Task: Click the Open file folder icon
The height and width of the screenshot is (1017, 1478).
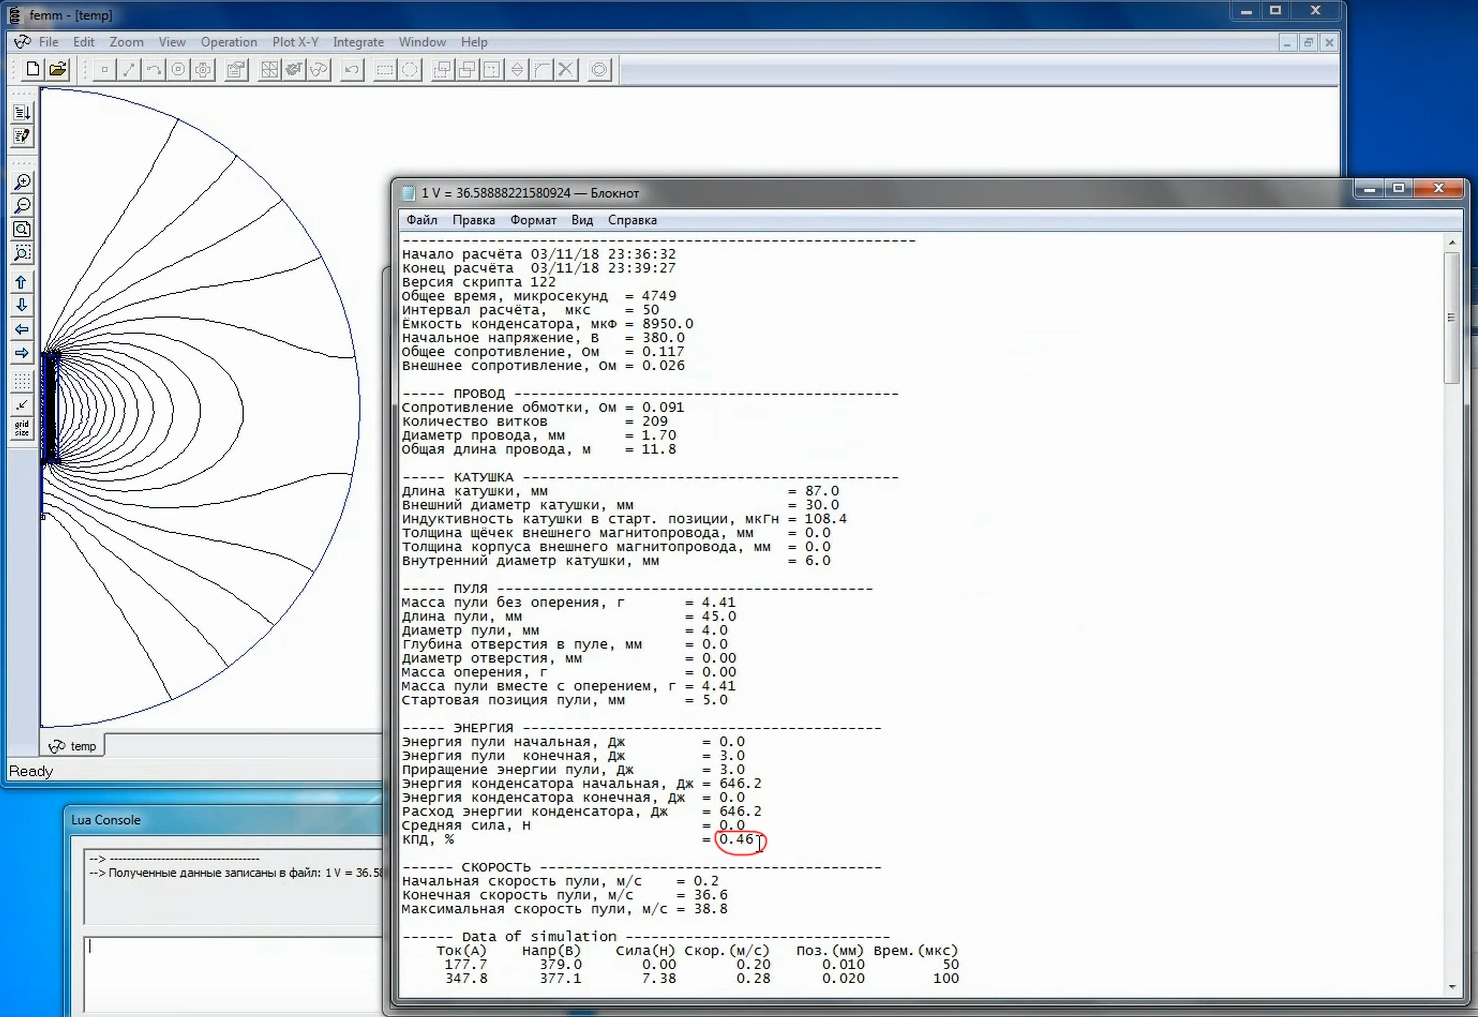Action: [x=58, y=69]
